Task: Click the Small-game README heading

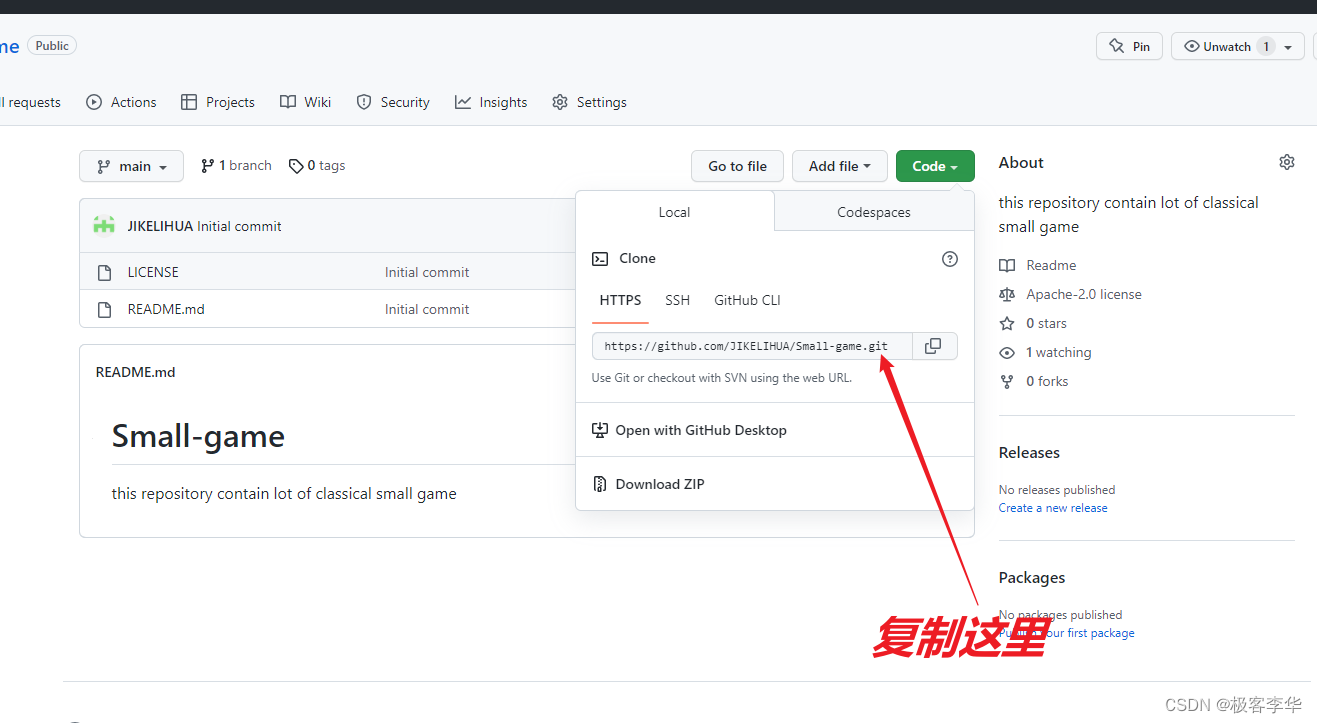Action: pos(198,436)
